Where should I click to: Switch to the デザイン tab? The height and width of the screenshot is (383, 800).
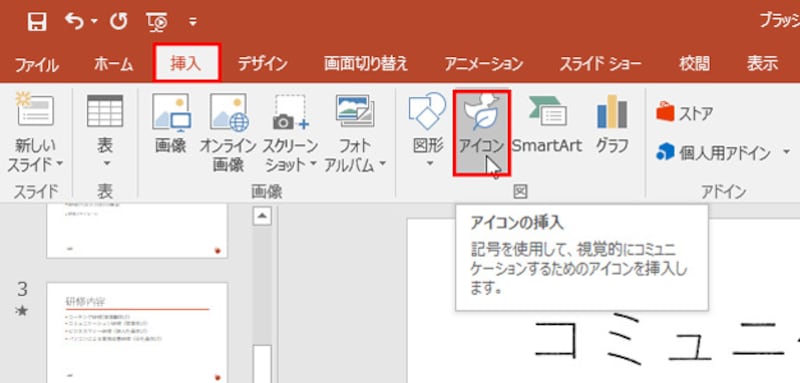[x=263, y=64]
